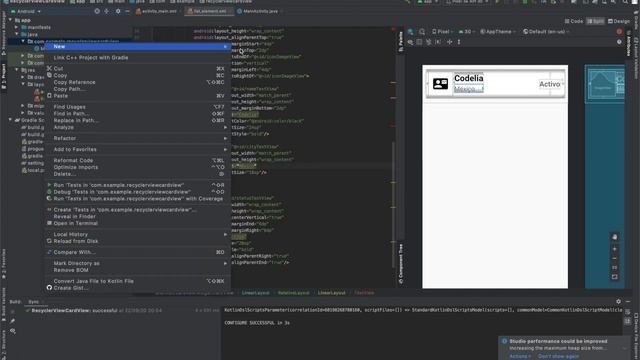Click the help question mark icon
640x360 pixels.
point(619,42)
